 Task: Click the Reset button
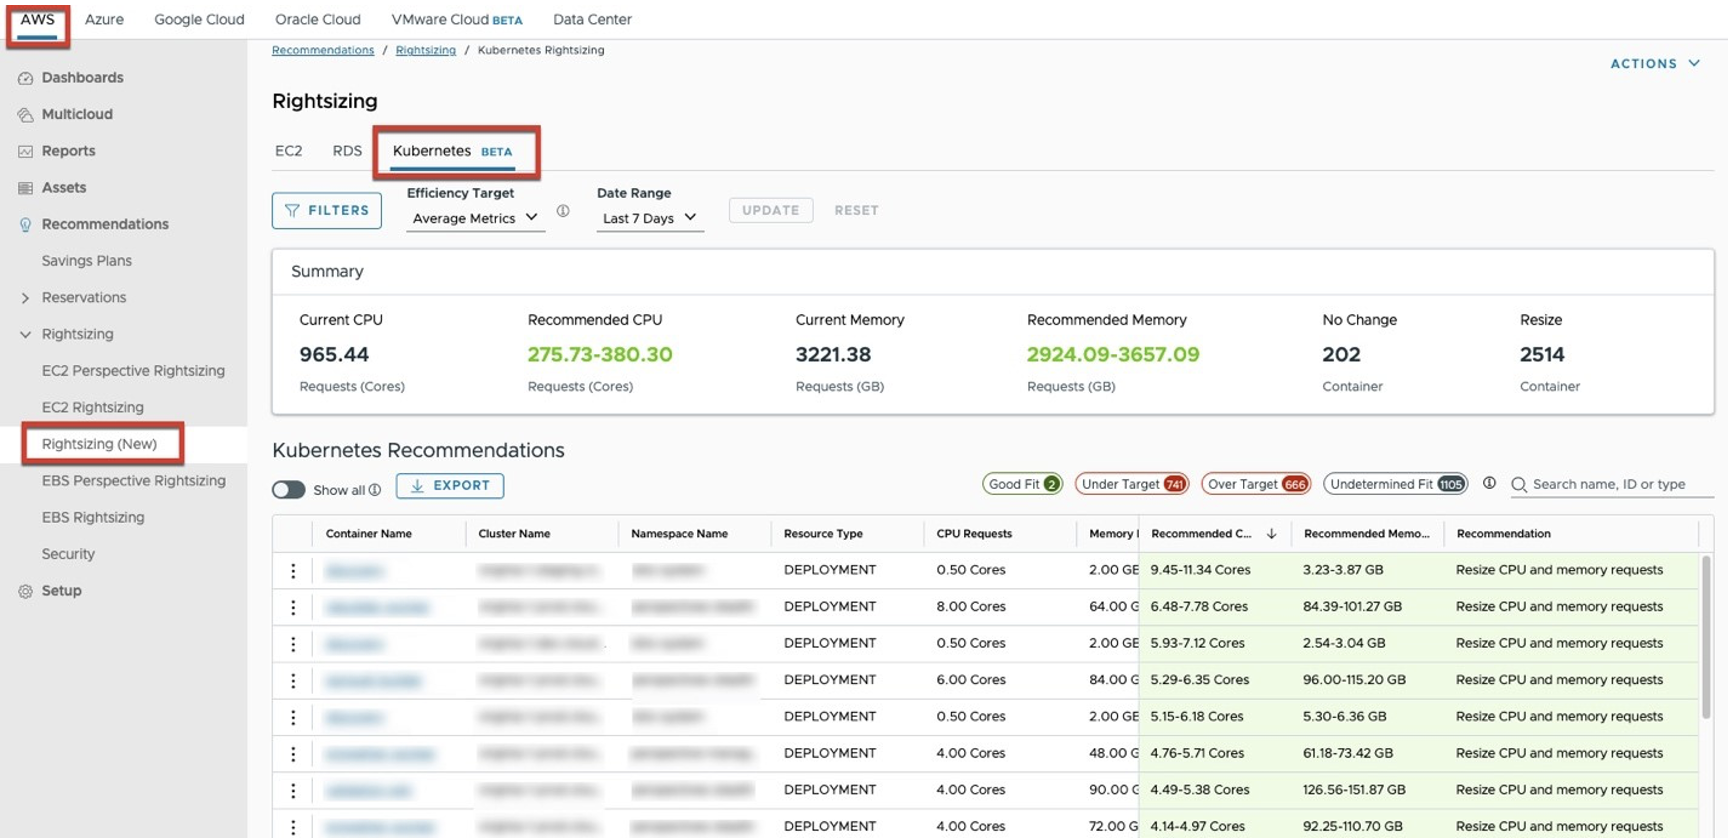tap(857, 211)
